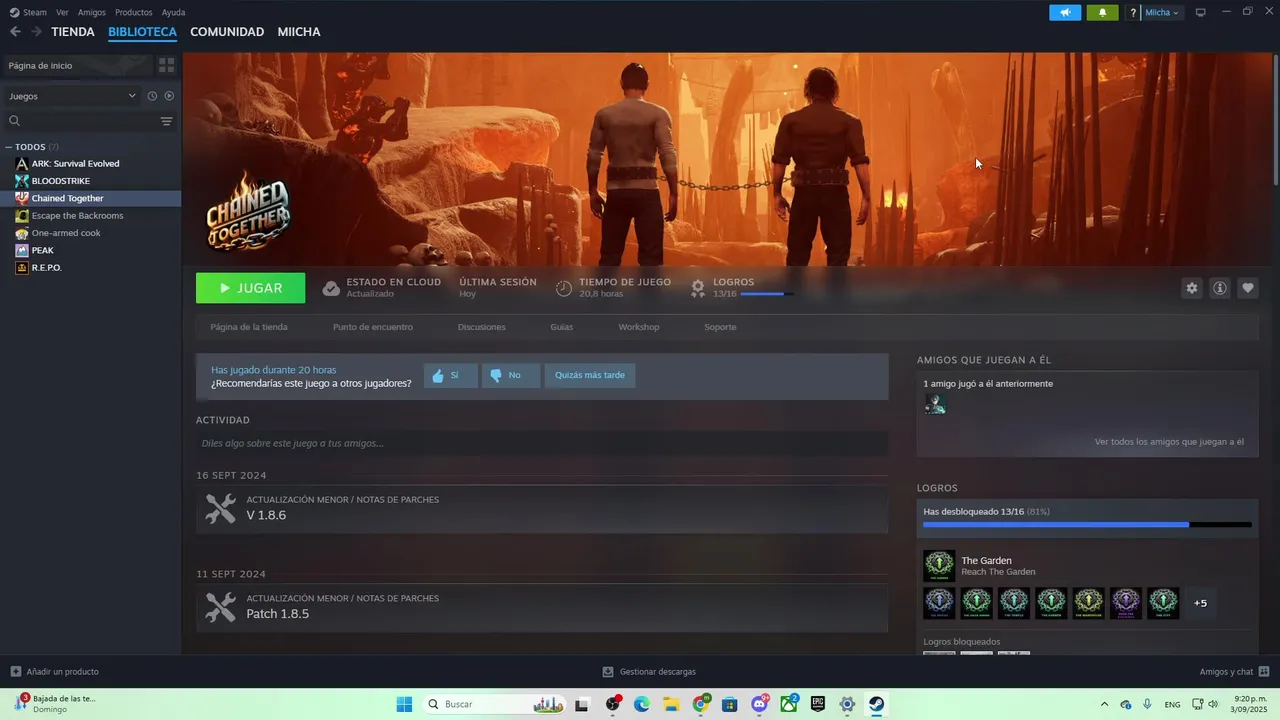The width and height of the screenshot is (1280, 720).
Task: Open the friend avatar under Amigos
Action: (935, 404)
